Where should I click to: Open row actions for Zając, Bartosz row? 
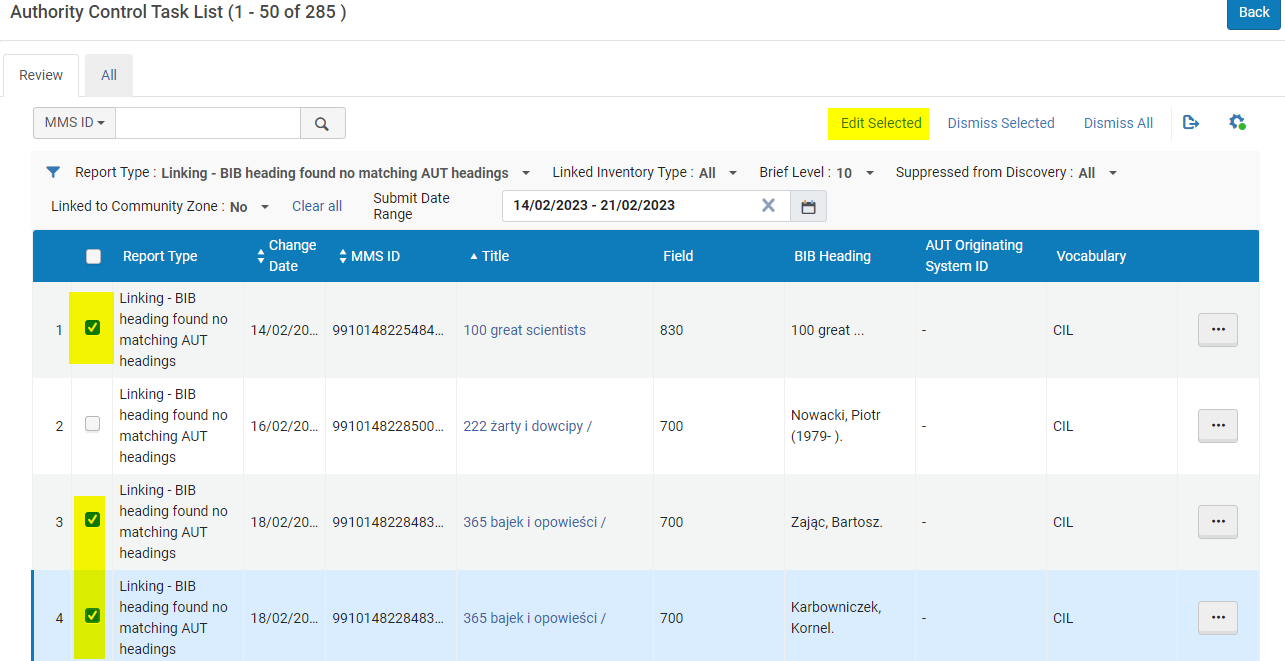click(x=1218, y=521)
